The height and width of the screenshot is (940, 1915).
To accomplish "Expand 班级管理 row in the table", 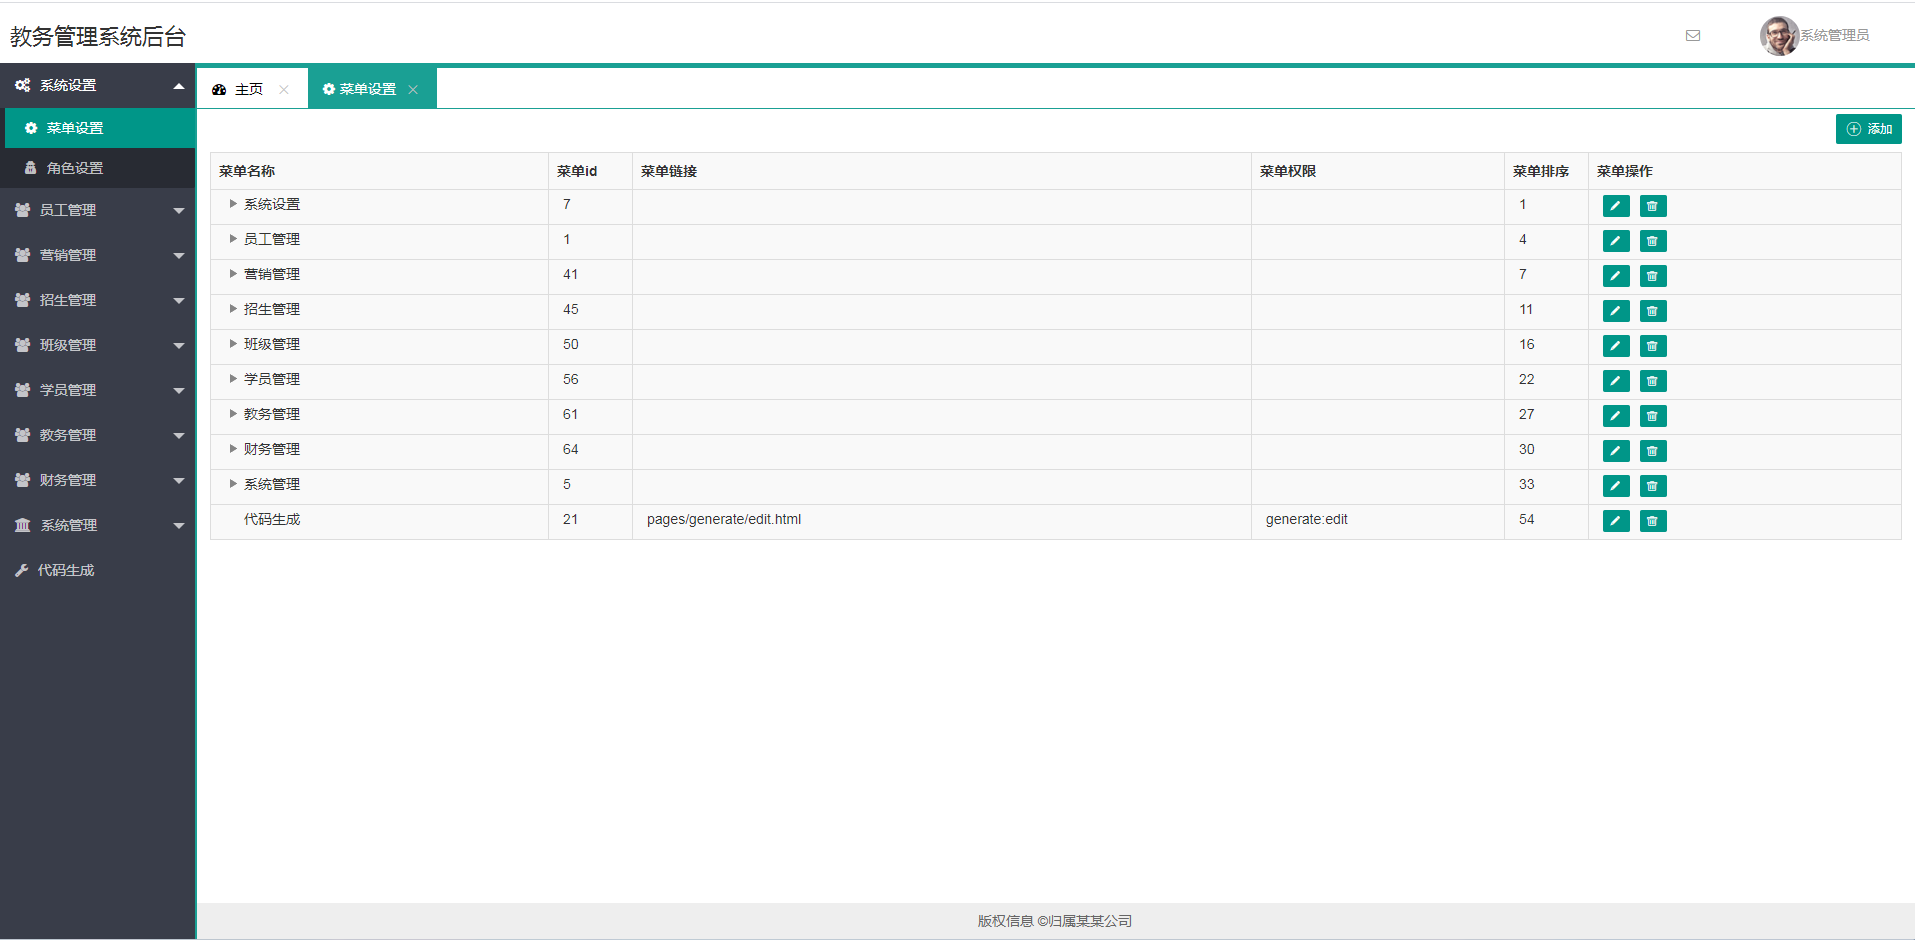I will (x=233, y=344).
